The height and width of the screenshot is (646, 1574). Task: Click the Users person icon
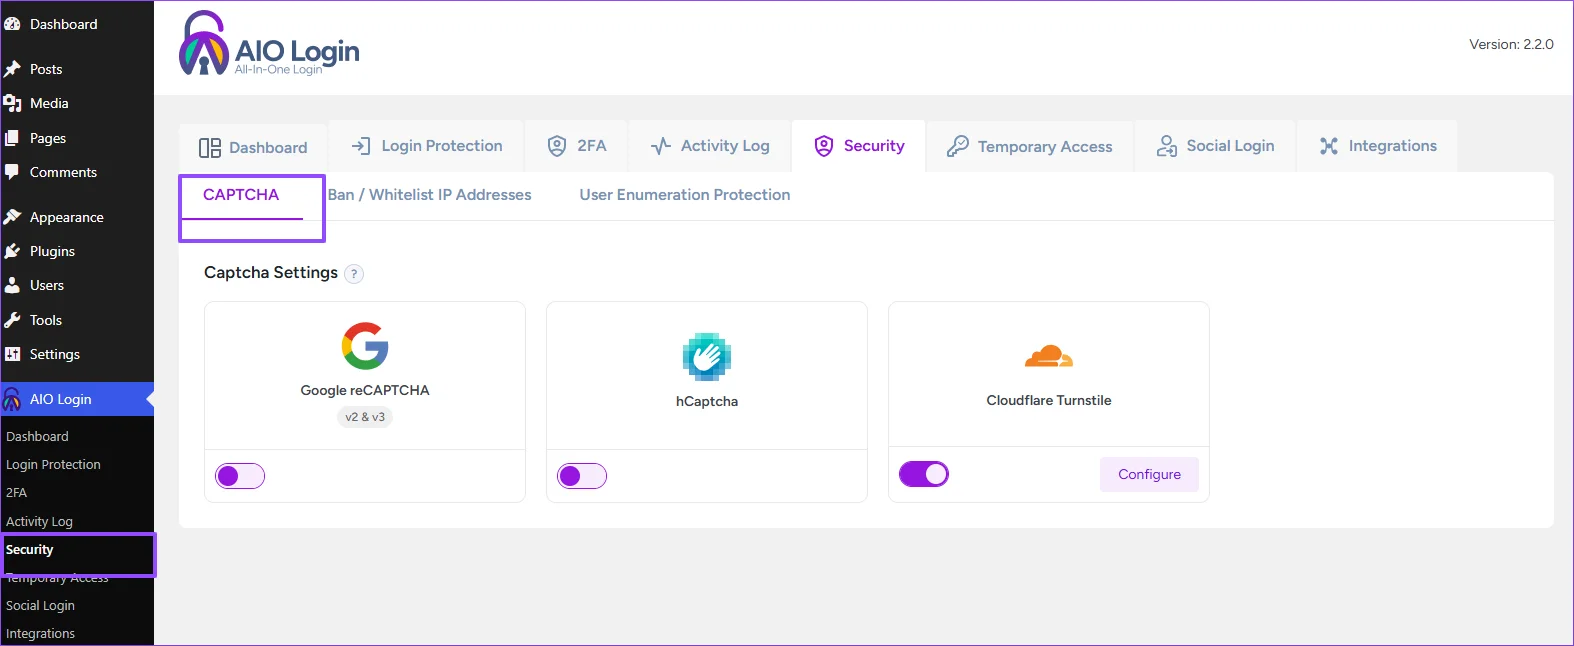12,285
